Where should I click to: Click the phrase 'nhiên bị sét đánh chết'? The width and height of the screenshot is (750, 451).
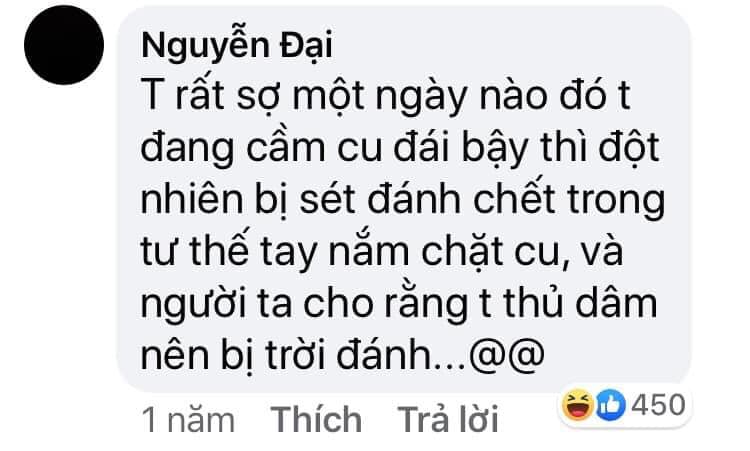coord(348,200)
